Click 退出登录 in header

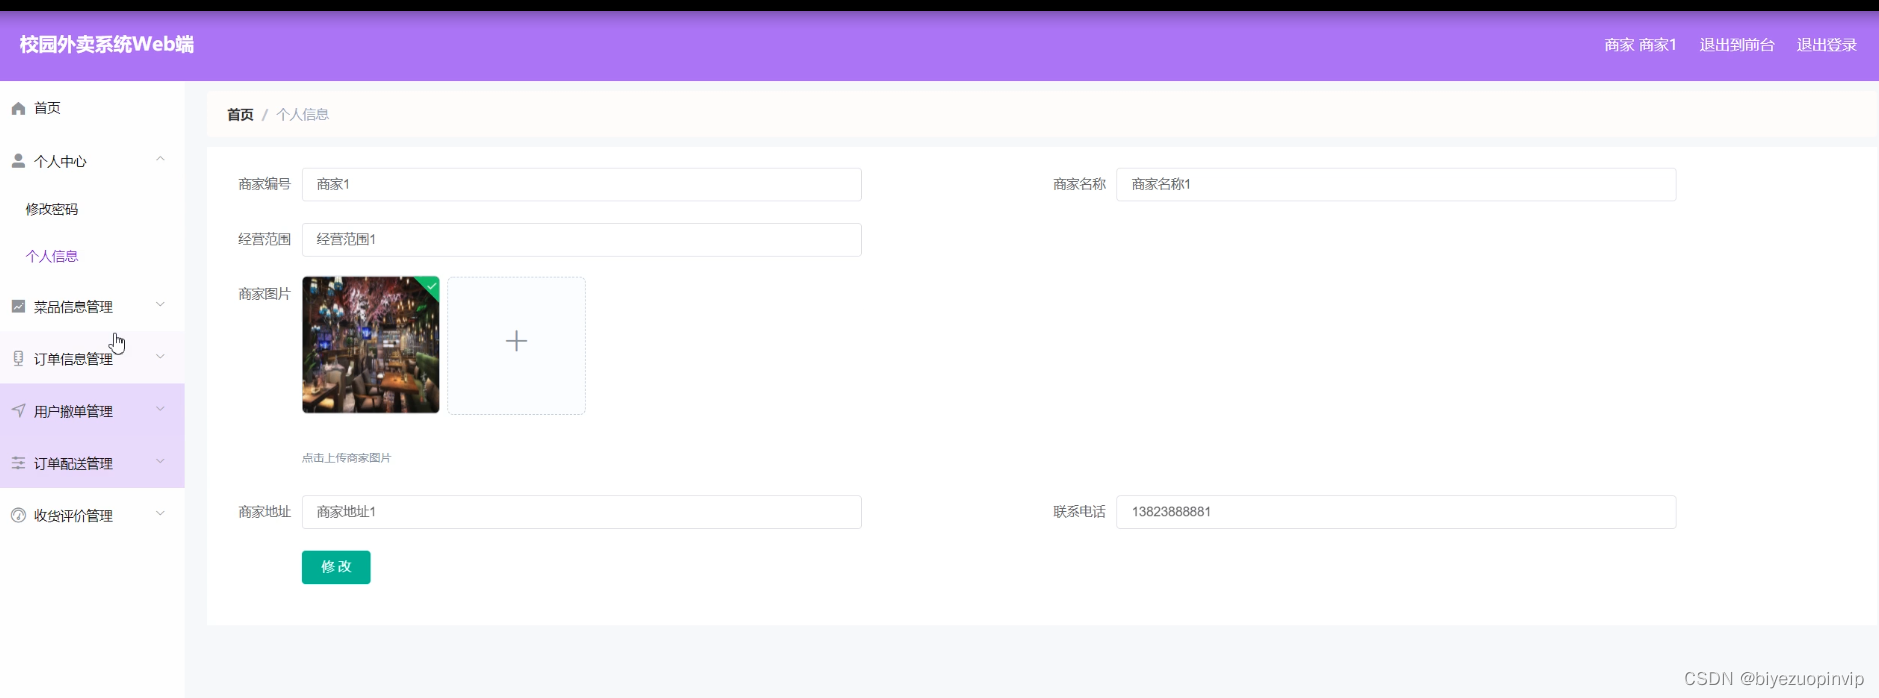coord(1827,45)
